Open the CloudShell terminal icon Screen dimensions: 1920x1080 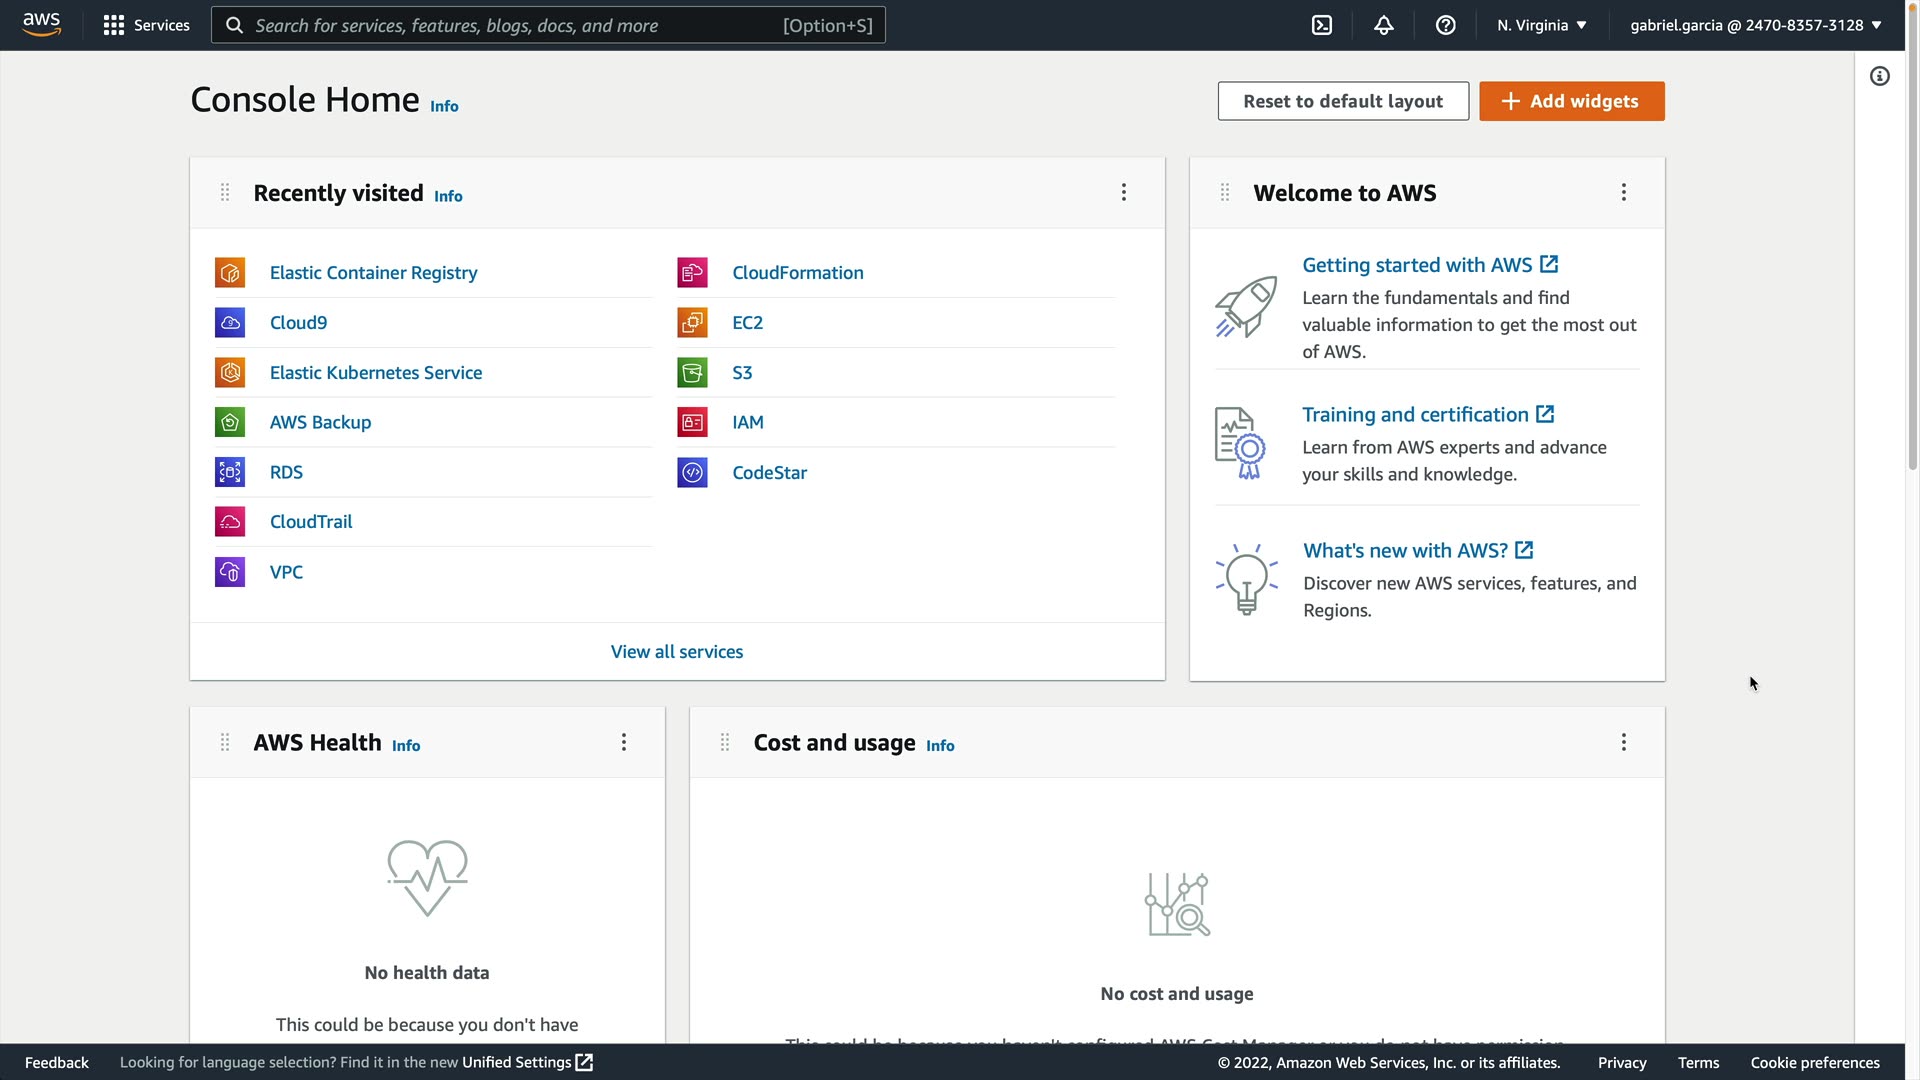1322,25
